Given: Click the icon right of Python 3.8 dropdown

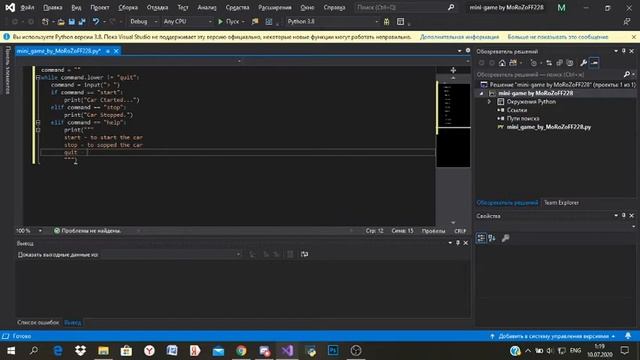Looking at the screenshot, I should (386, 22).
